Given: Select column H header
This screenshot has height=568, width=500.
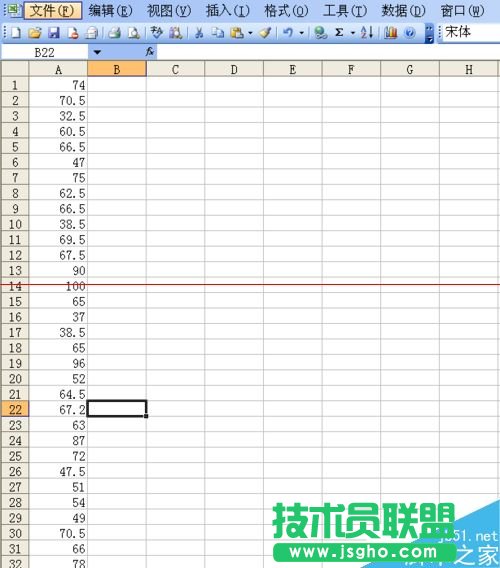Looking at the screenshot, I should coord(469,69).
